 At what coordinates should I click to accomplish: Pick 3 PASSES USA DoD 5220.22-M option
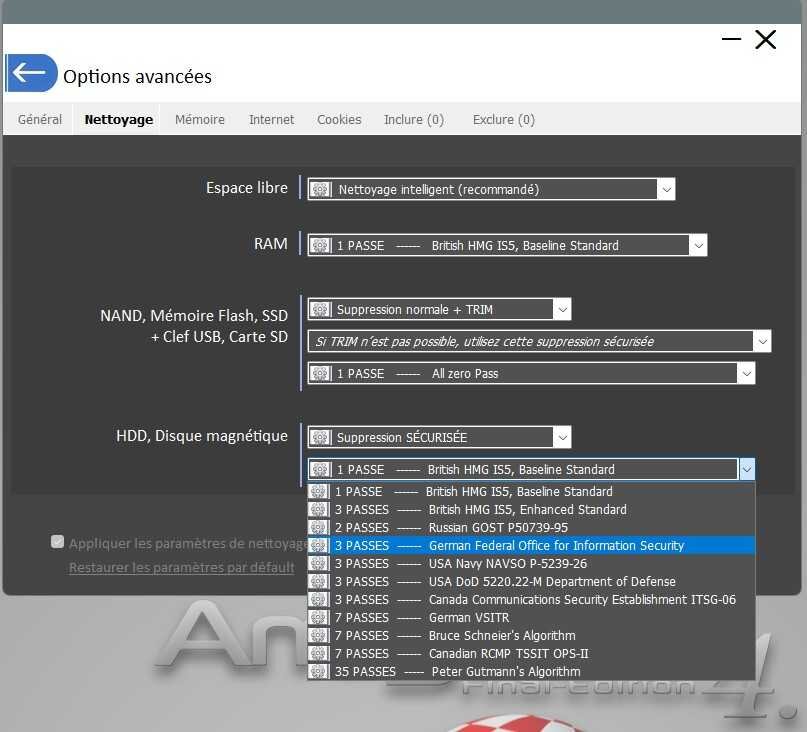pyautogui.click(x=531, y=582)
